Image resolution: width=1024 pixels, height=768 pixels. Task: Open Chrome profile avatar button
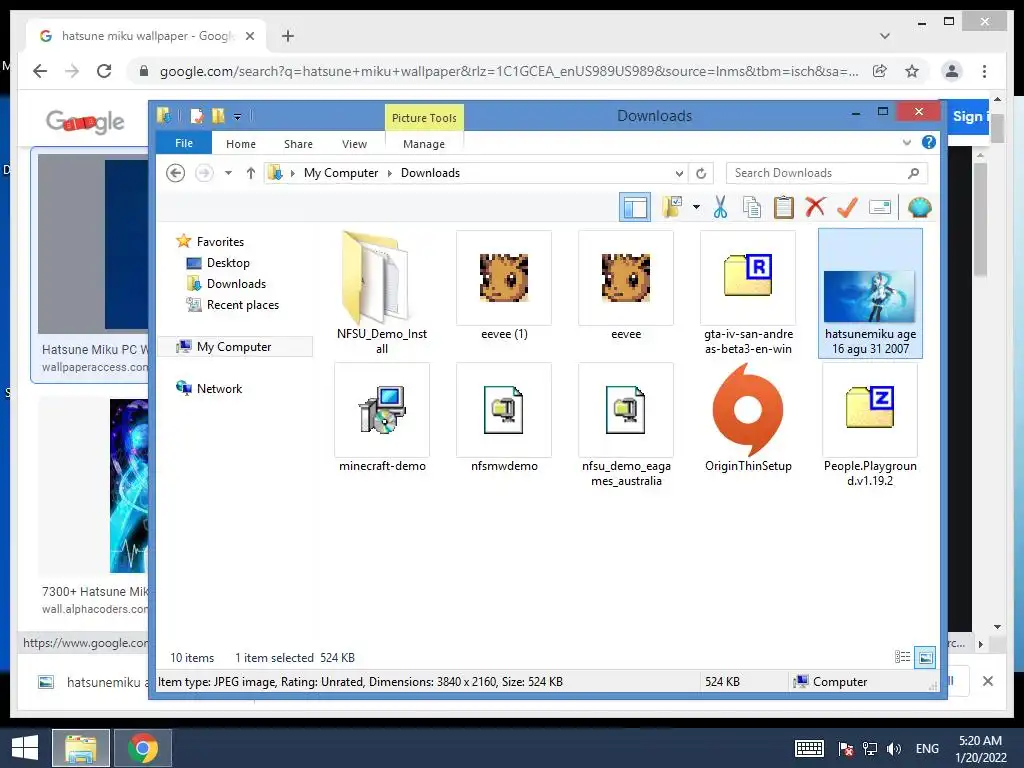pyautogui.click(x=952, y=71)
